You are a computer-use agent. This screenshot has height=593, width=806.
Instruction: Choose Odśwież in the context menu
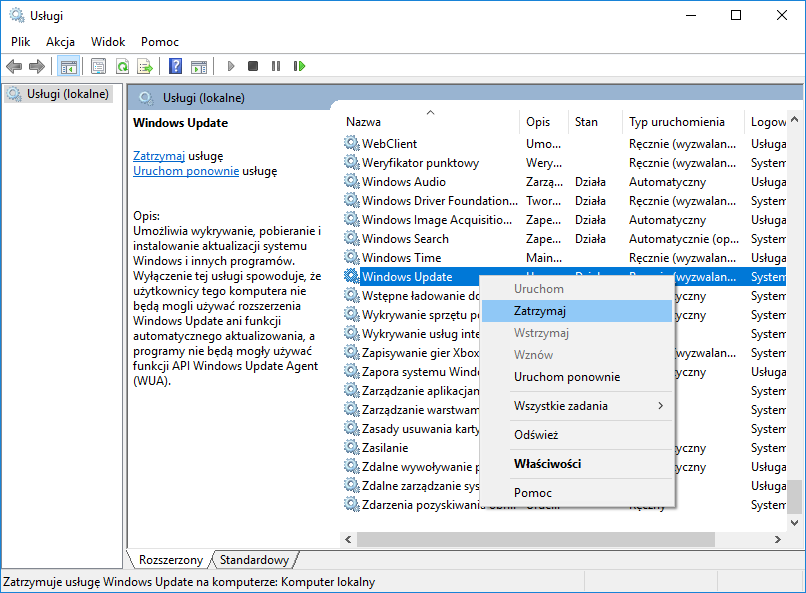pyautogui.click(x=577, y=435)
